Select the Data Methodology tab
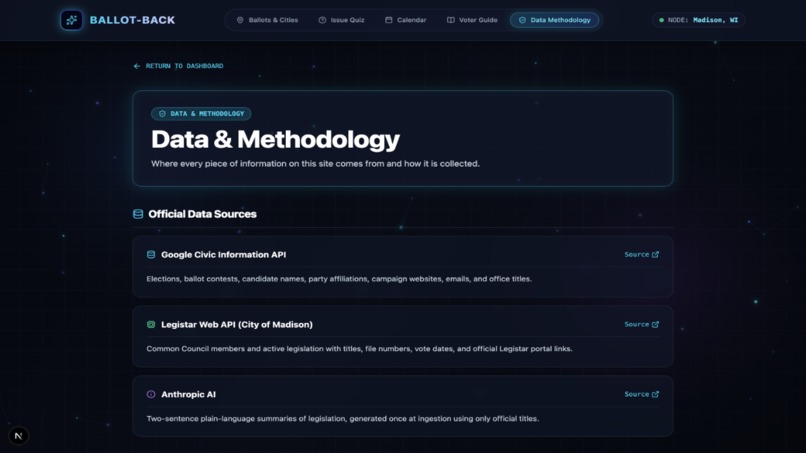806x453 pixels. [x=554, y=20]
